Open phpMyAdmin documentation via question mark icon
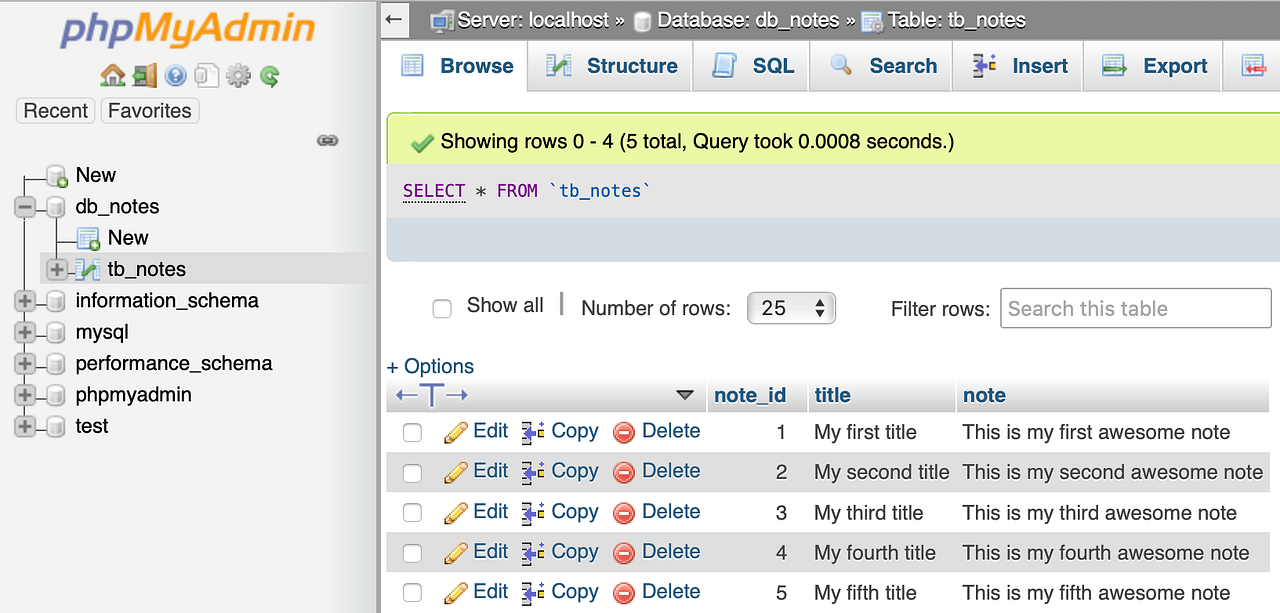Image resolution: width=1280 pixels, height=613 pixels. [176, 76]
